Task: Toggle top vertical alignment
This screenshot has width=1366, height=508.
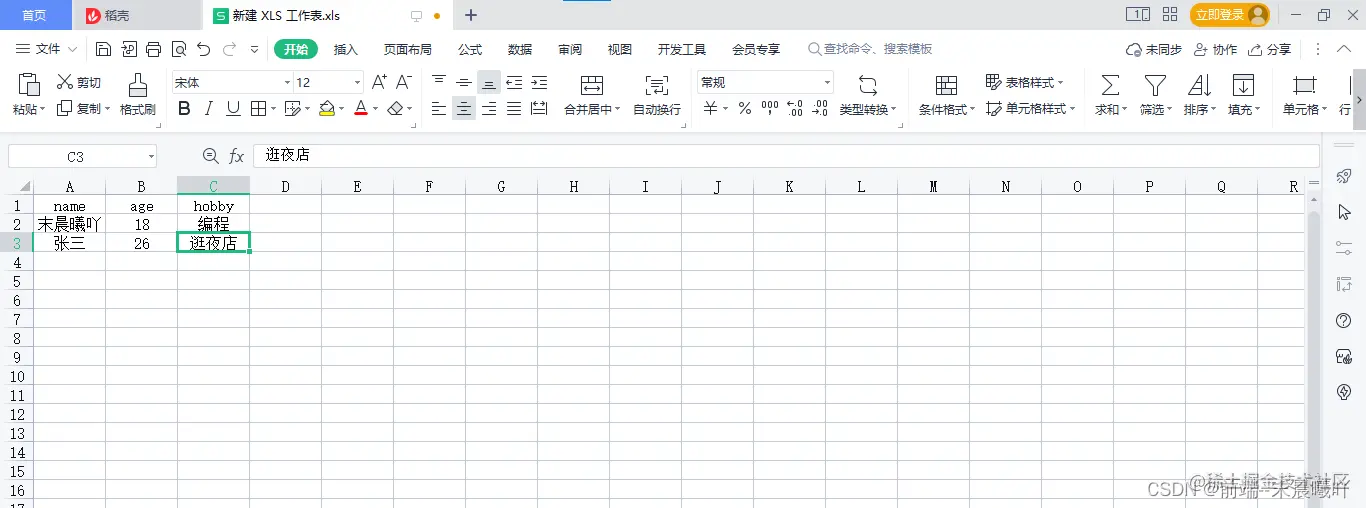Action: click(439, 82)
